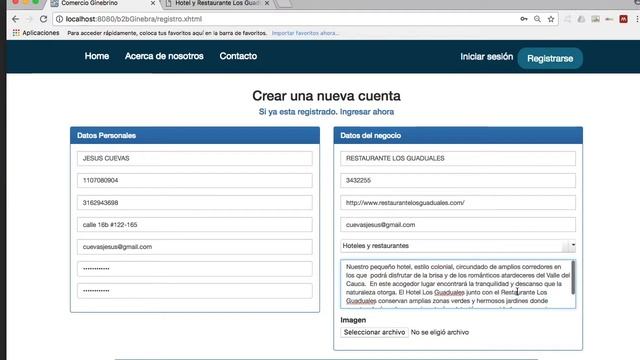Open the Hoteles y restaurantes category dropdown
The image size is (640, 360).
(458, 246)
